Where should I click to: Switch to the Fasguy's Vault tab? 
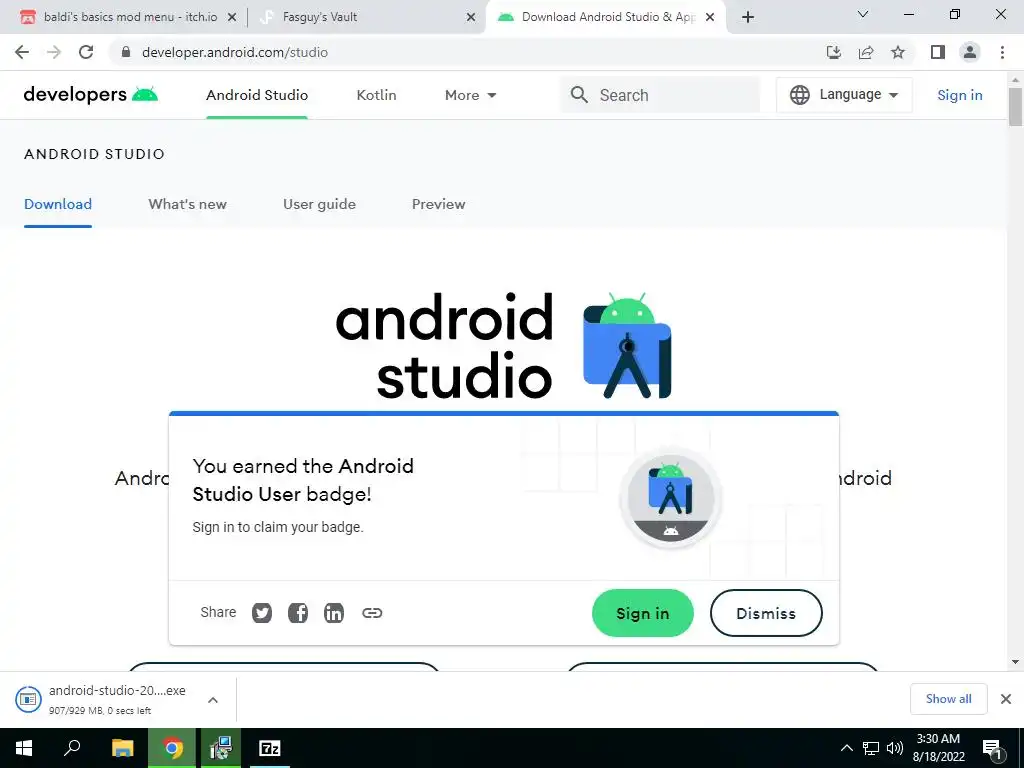(x=366, y=17)
